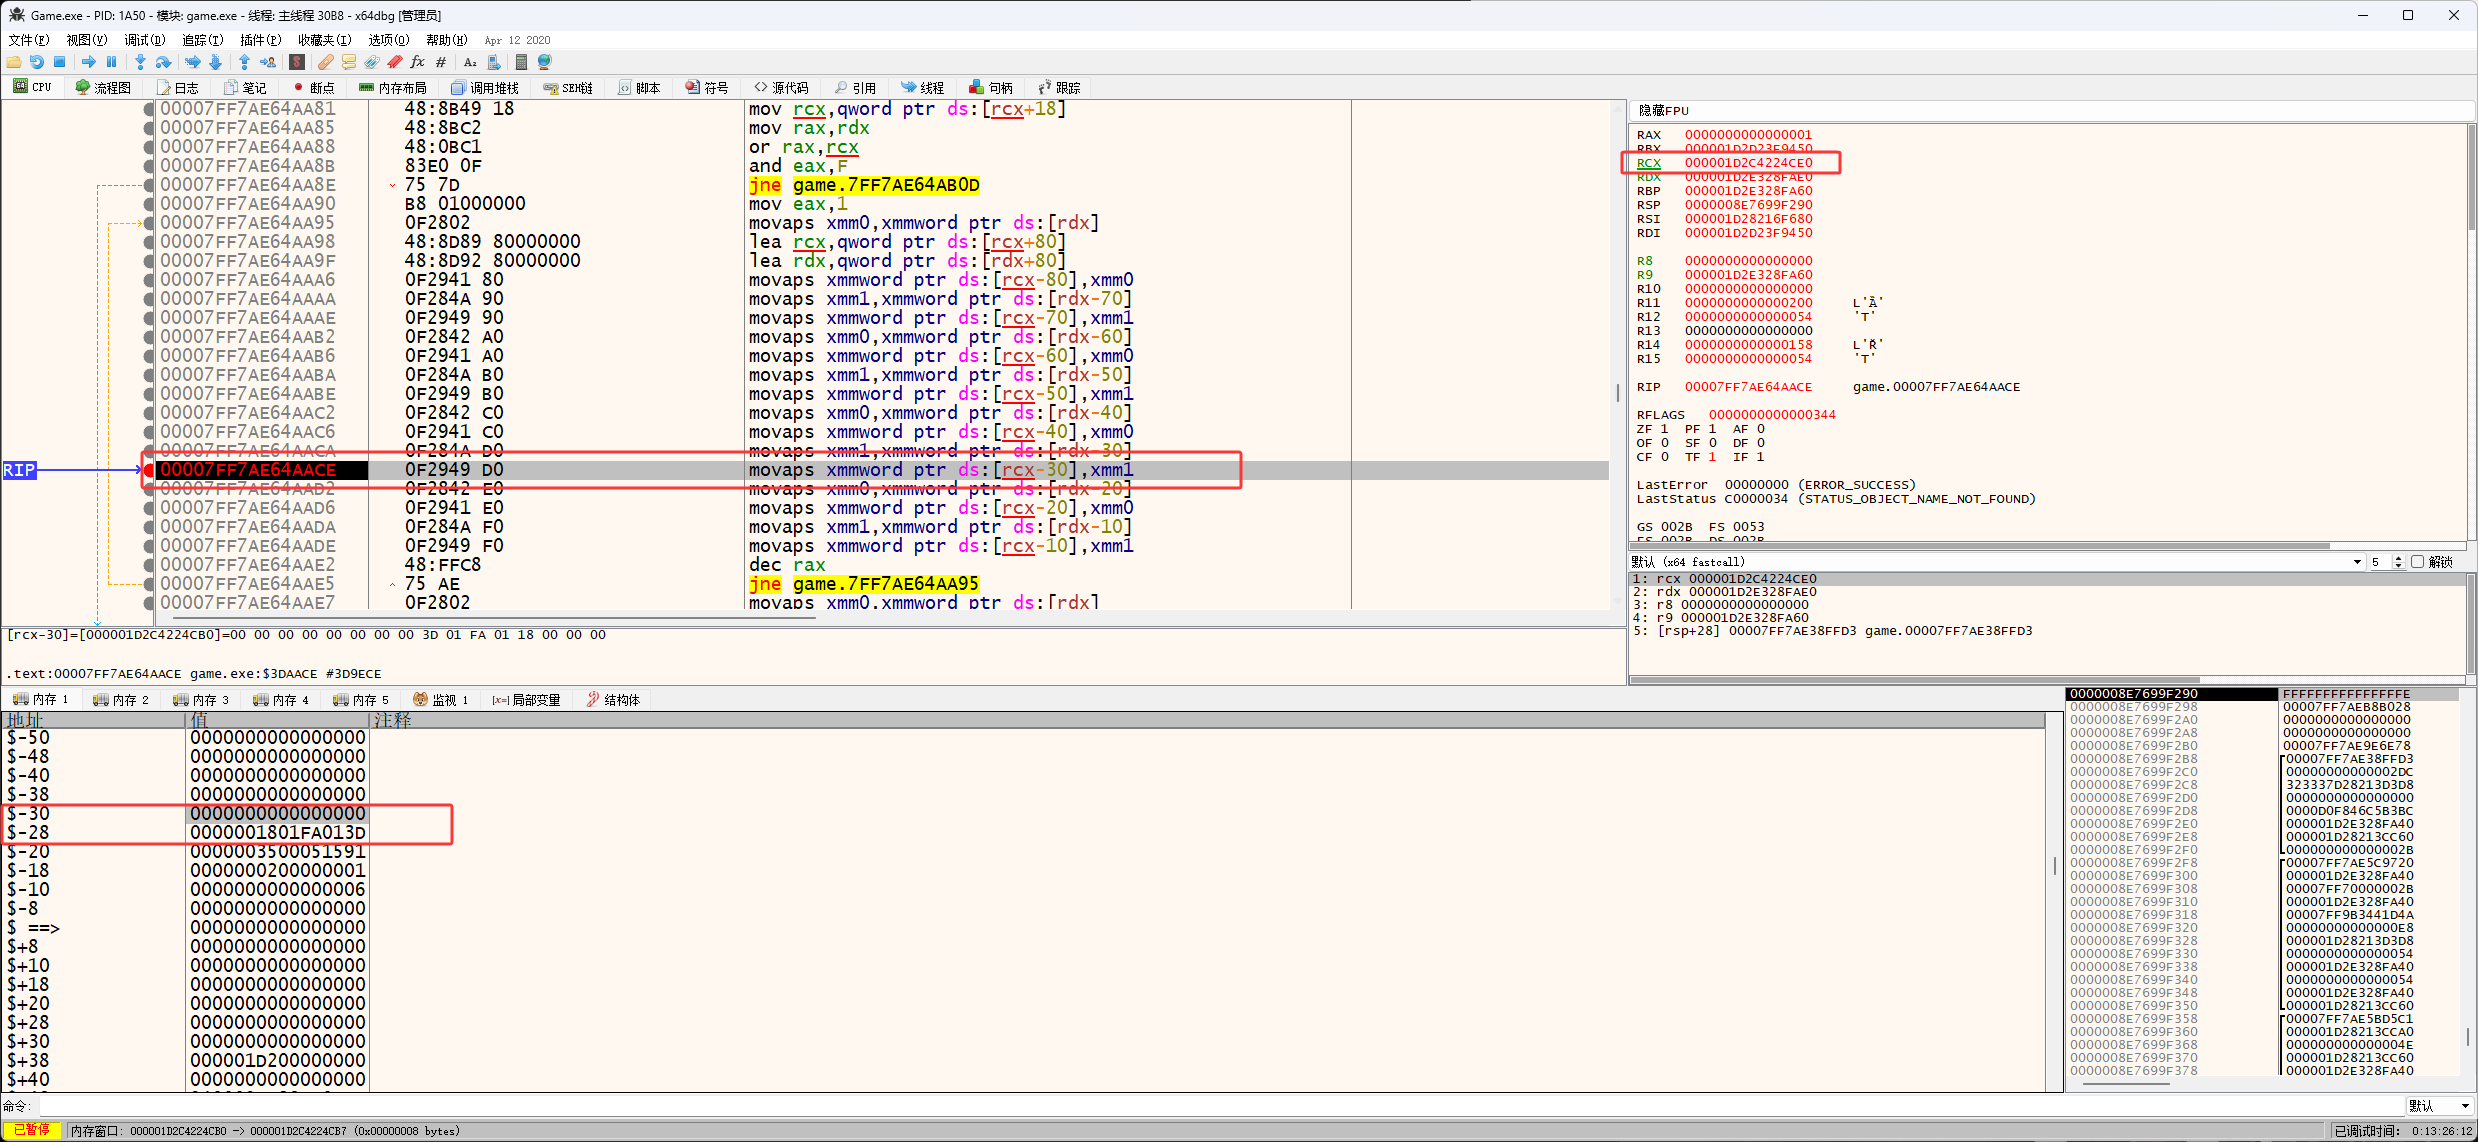Image resolution: width=2478 pixels, height=1142 pixels.
Task: Open the x64 fastcall calling convention dropdown
Action: [2357, 562]
